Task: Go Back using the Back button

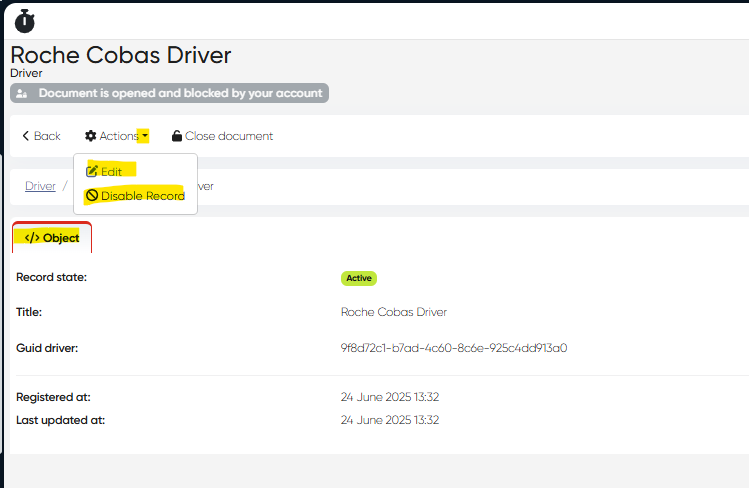Action: pyautogui.click(x=41, y=136)
